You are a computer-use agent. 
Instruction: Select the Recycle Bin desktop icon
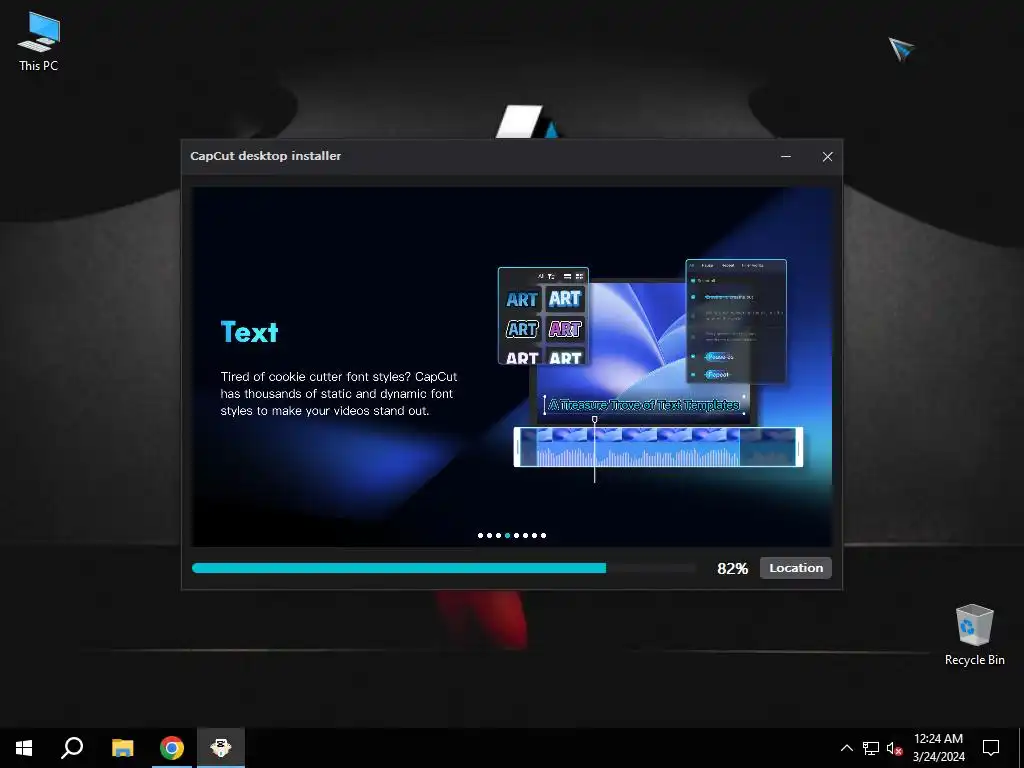(974, 634)
